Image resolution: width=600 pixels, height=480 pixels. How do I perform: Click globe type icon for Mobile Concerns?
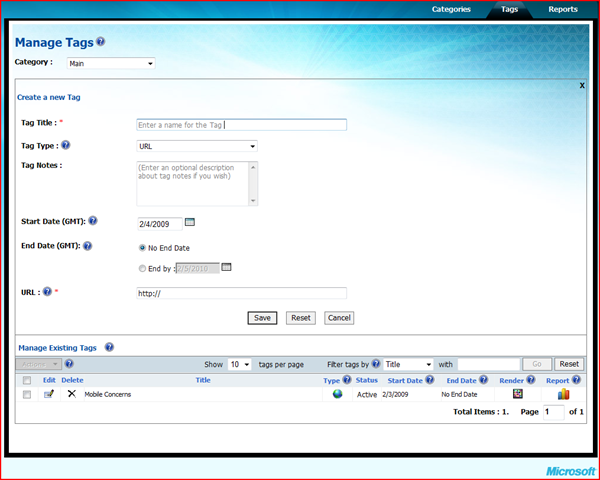pos(338,394)
